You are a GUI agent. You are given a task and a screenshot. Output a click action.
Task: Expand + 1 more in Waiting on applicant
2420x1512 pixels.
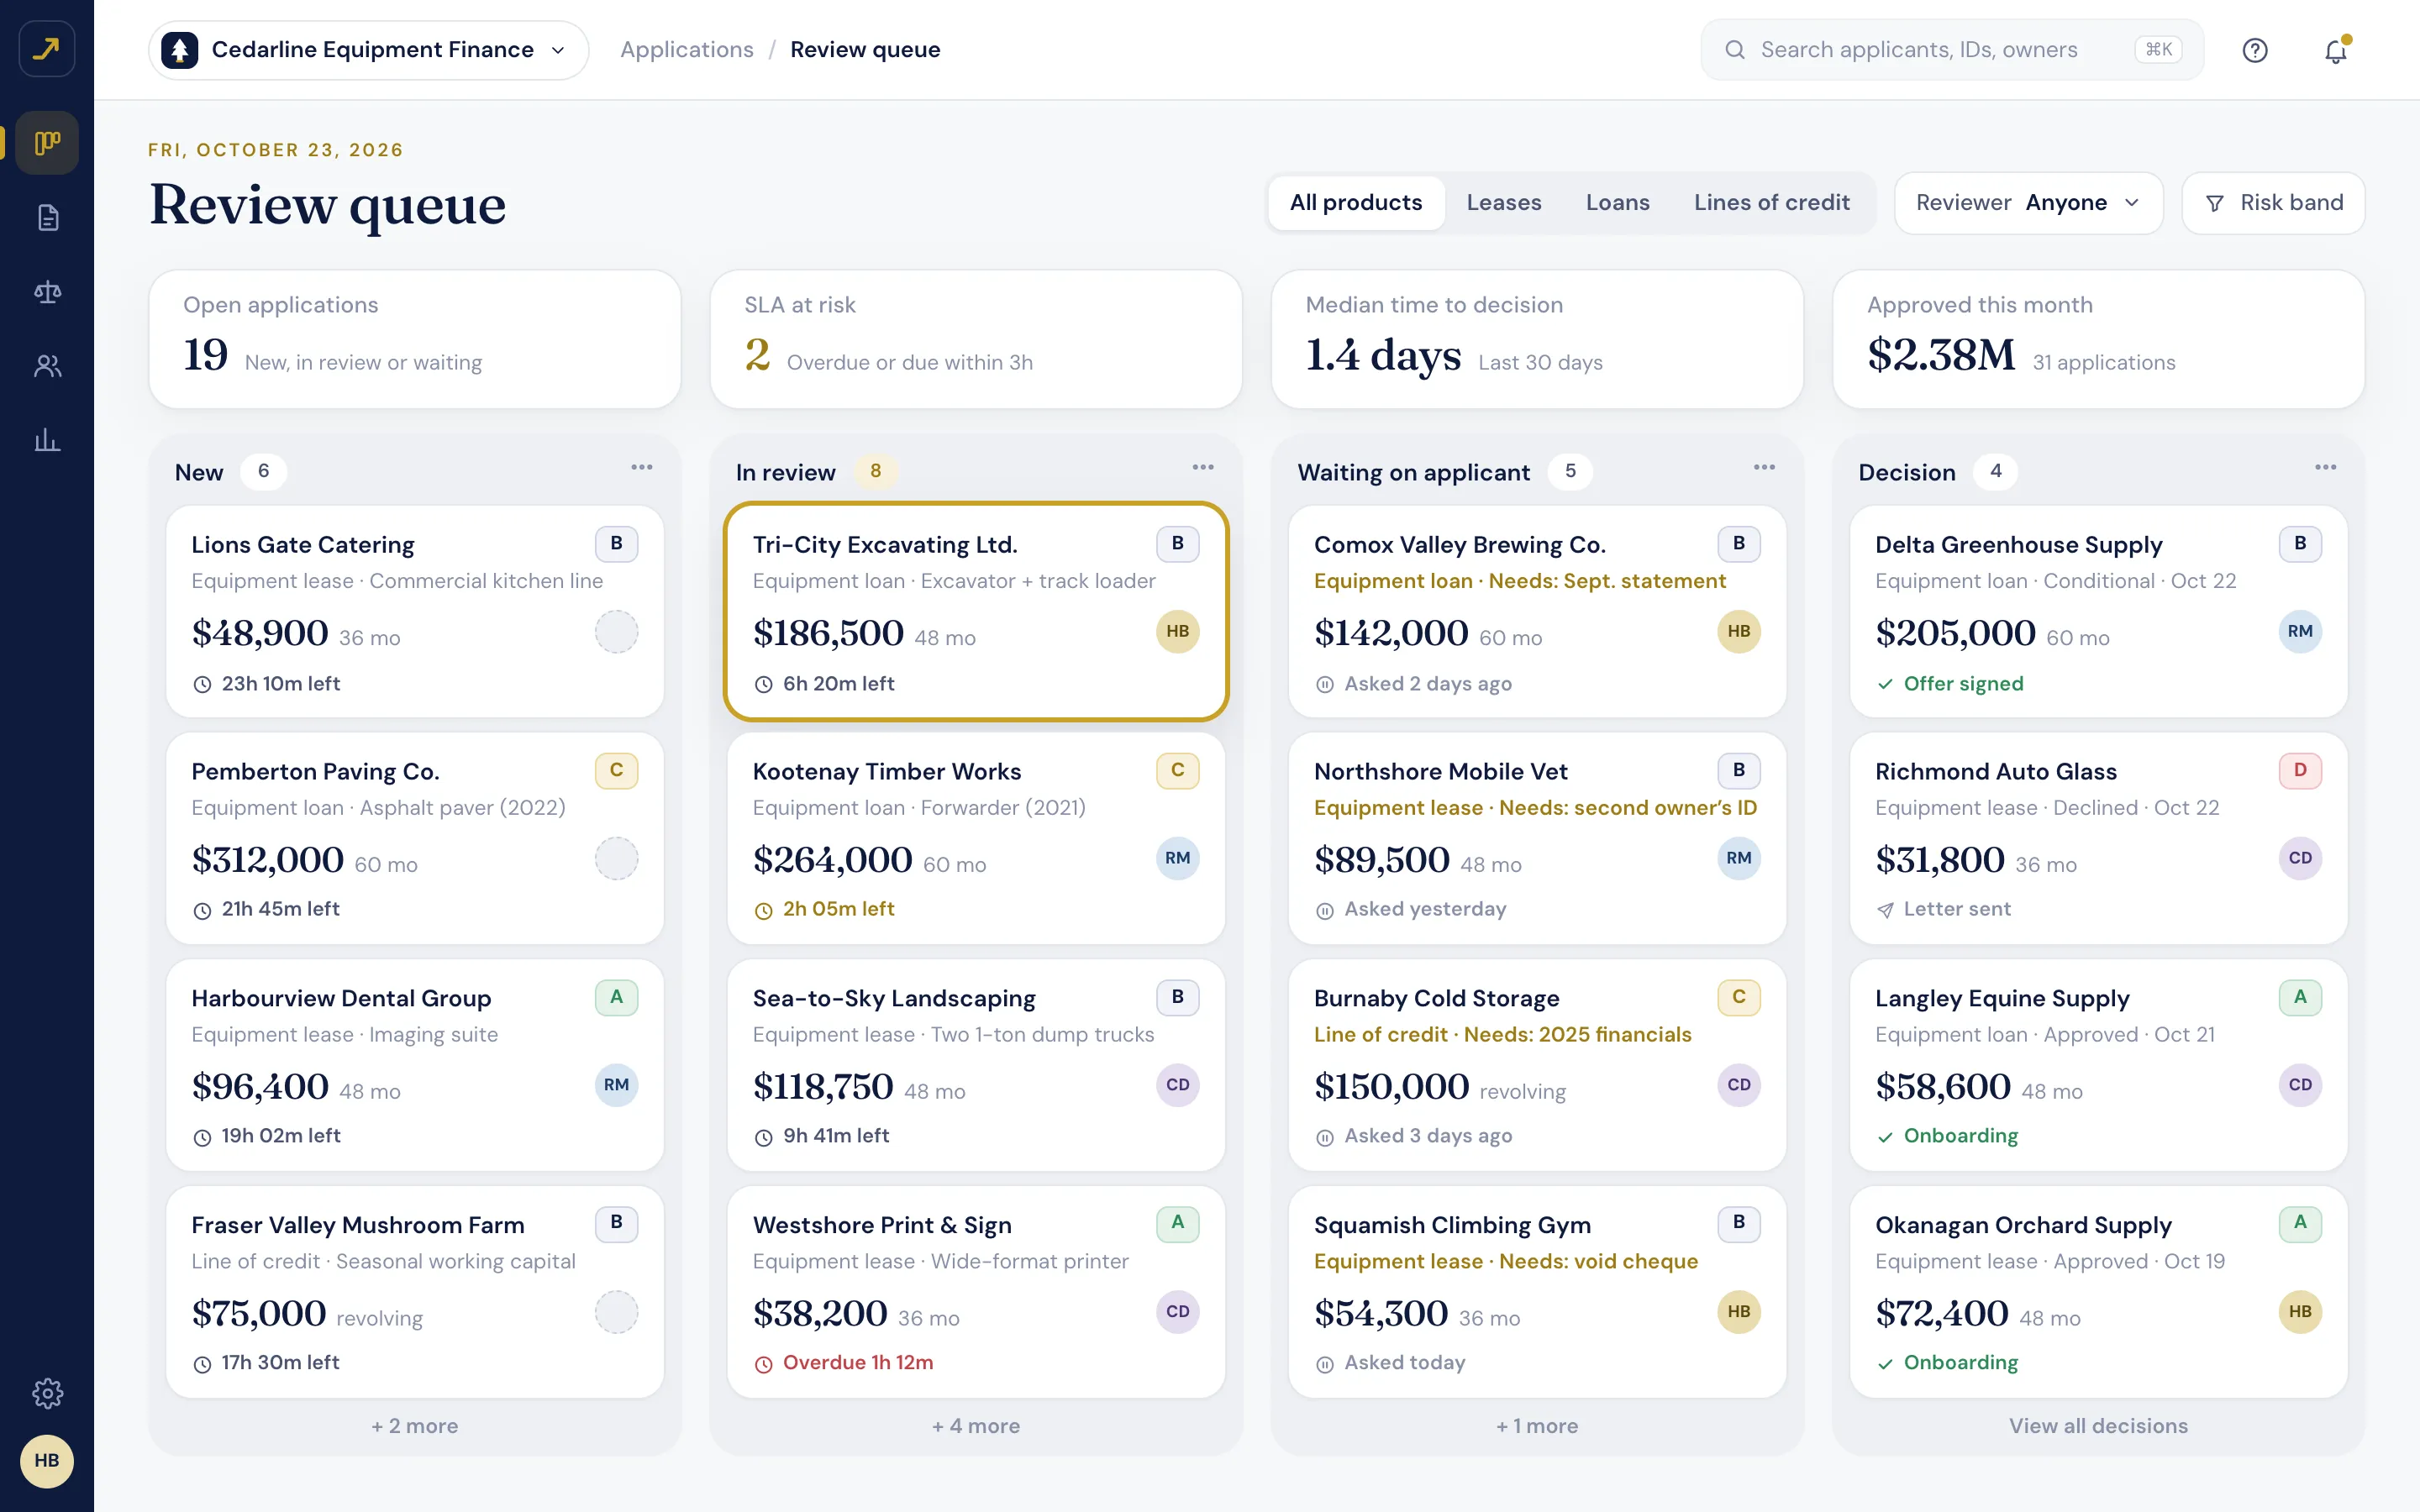pyautogui.click(x=1537, y=1426)
